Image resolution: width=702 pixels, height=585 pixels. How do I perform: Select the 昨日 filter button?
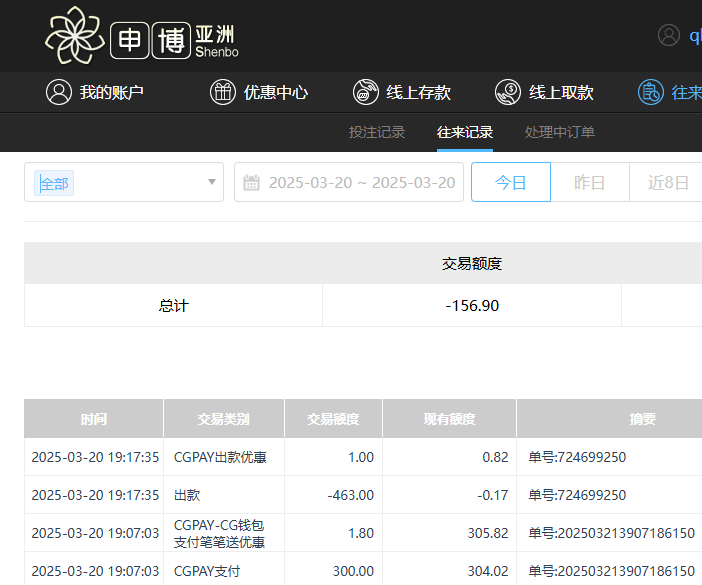pos(590,182)
